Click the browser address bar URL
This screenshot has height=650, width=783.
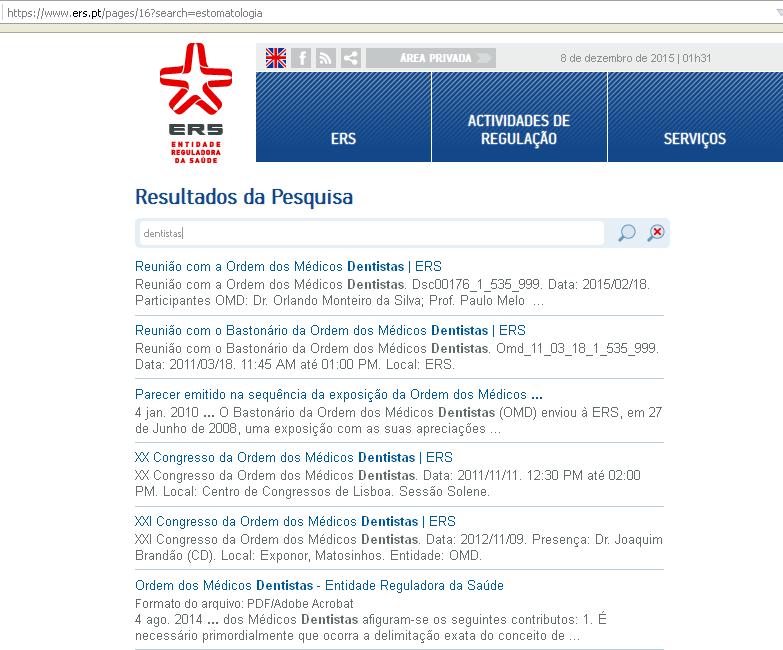point(135,13)
